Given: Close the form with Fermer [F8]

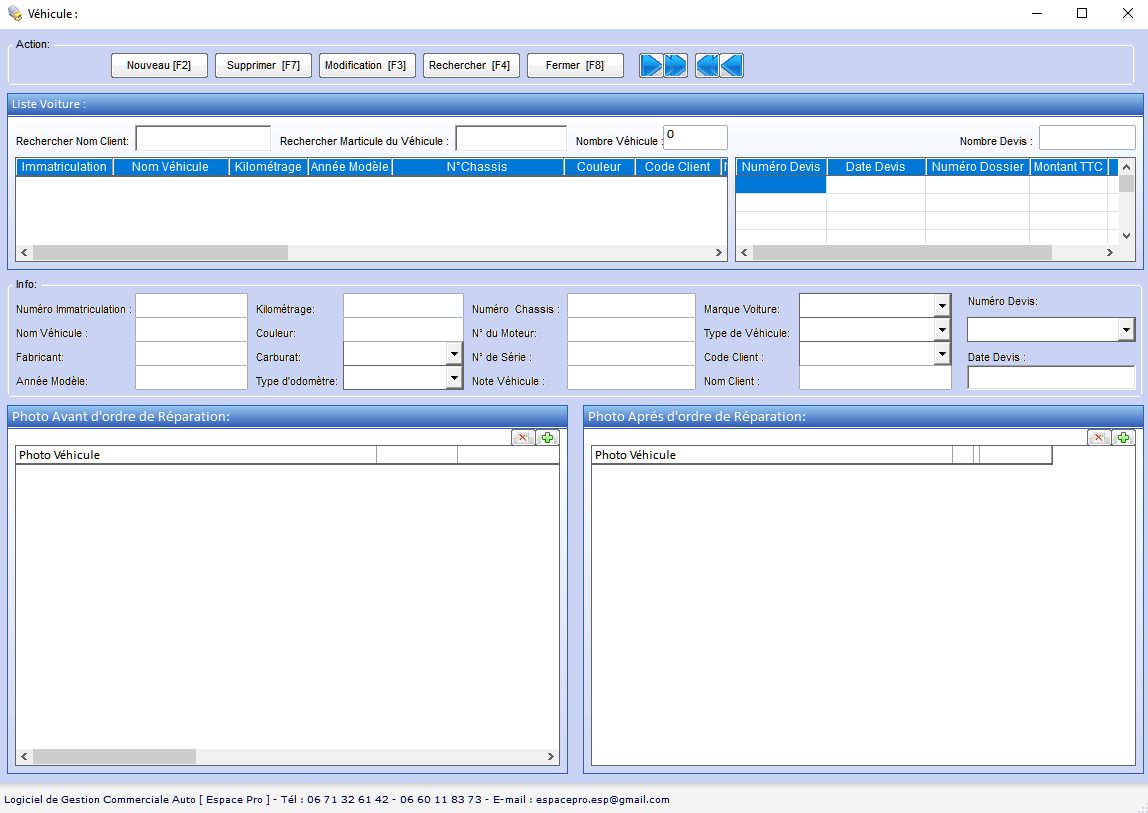Looking at the screenshot, I should 575,65.
